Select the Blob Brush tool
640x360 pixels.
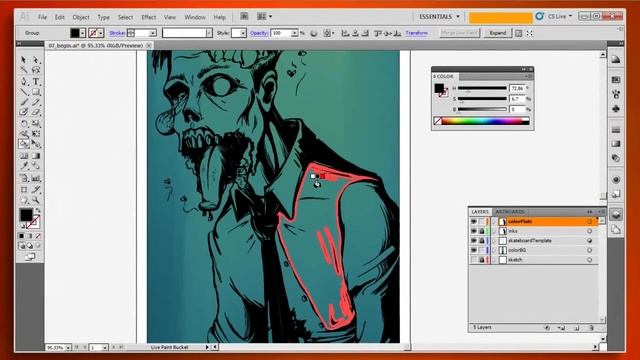[23, 112]
